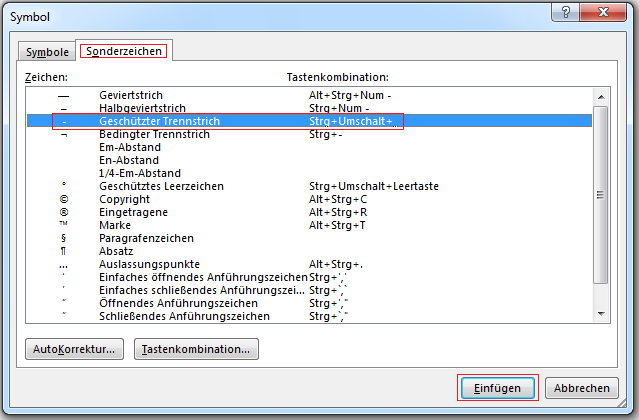
Task: Click the em dash symbol for Geviertstrich
Action: point(63,97)
